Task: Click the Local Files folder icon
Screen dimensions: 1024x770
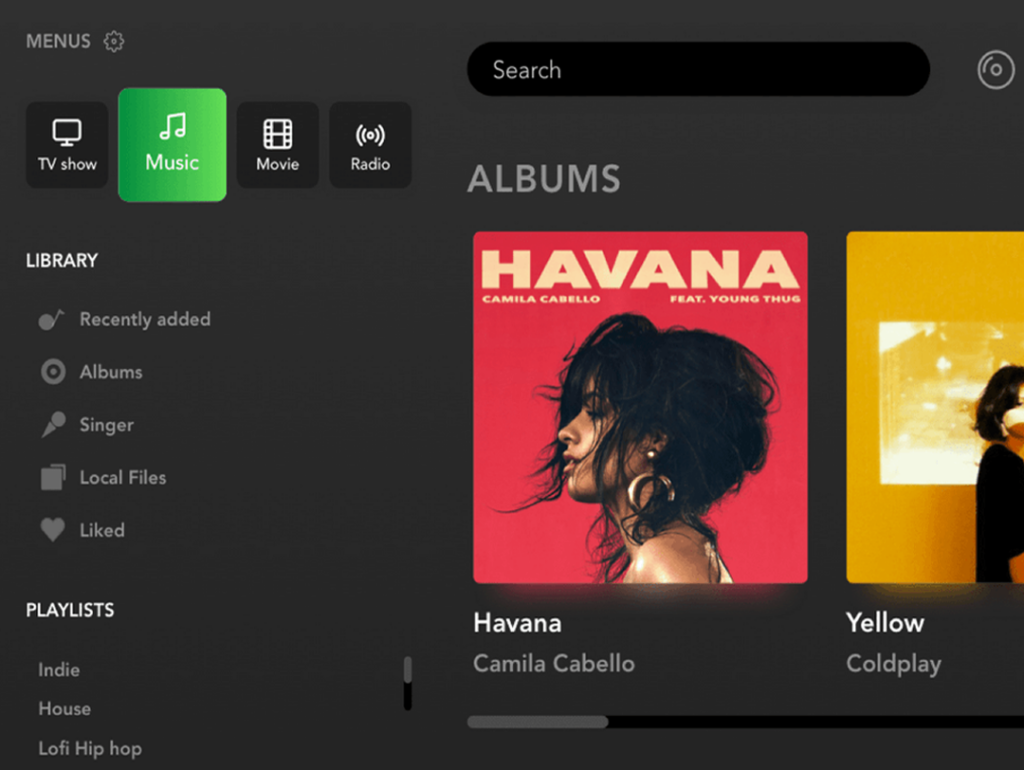Action: coord(53,477)
